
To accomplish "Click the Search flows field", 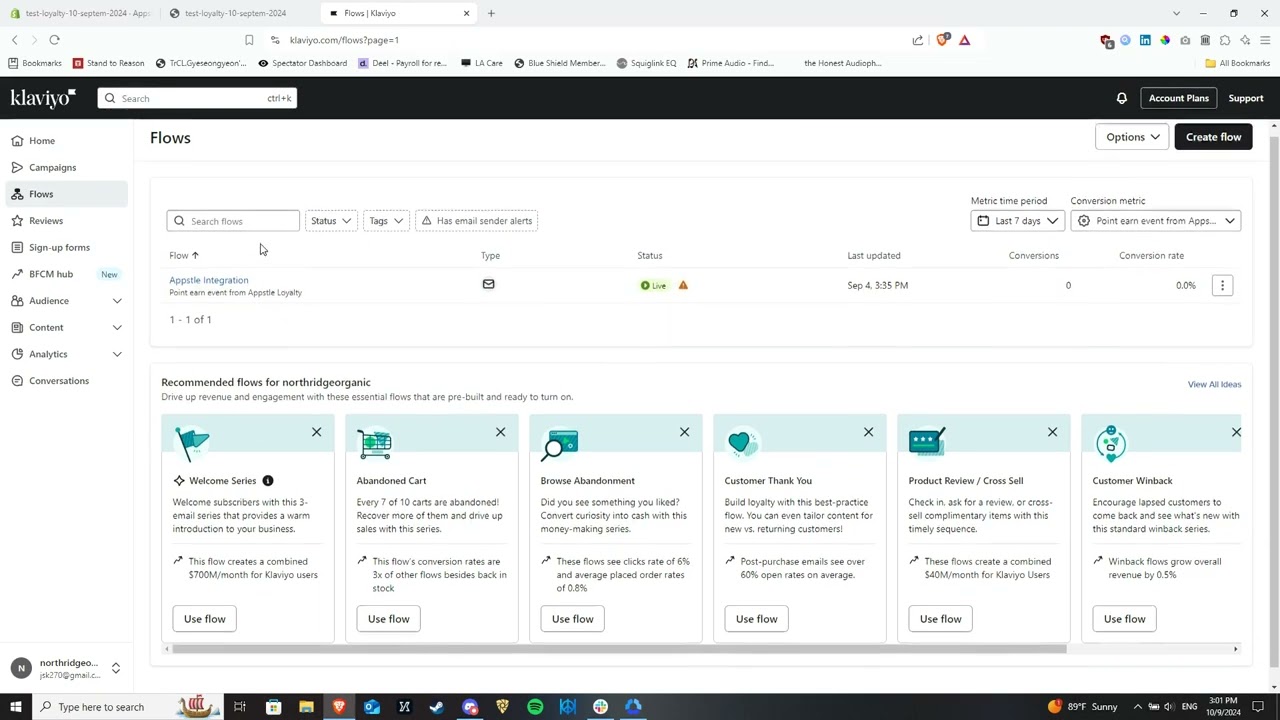I will click(233, 221).
